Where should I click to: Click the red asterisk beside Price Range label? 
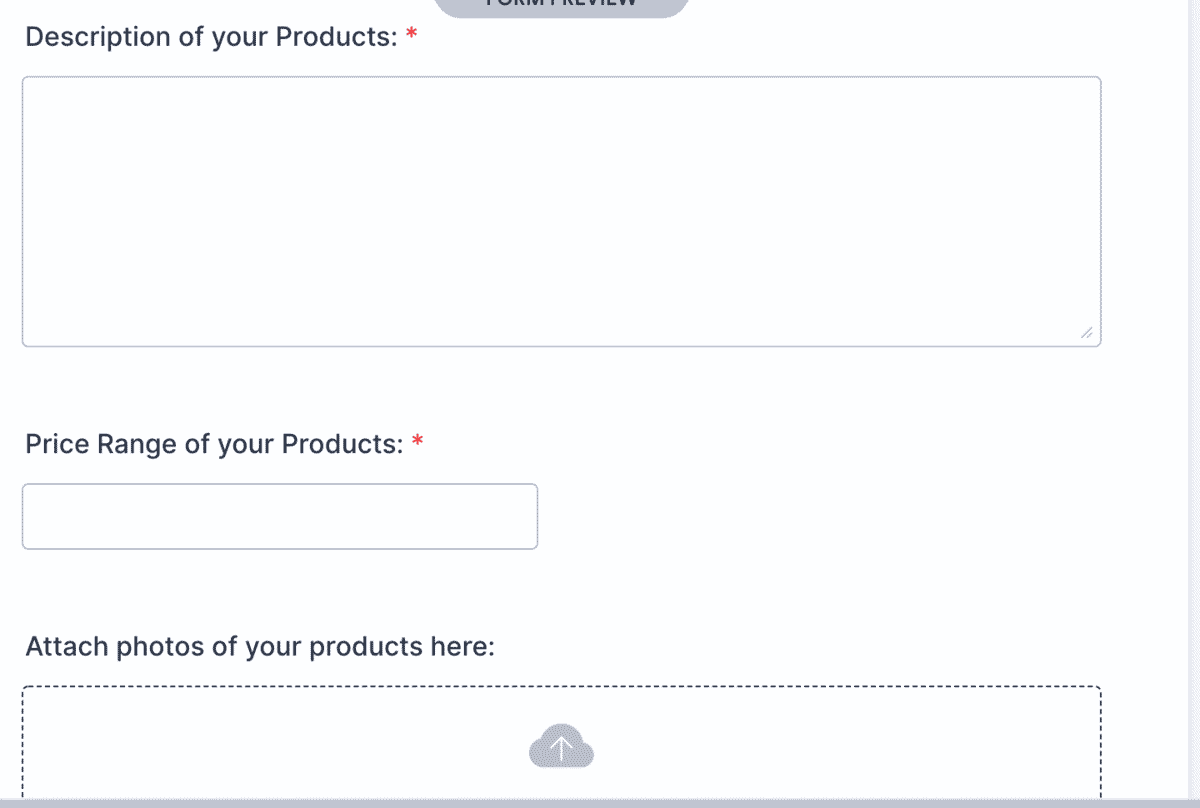point(418,443)
